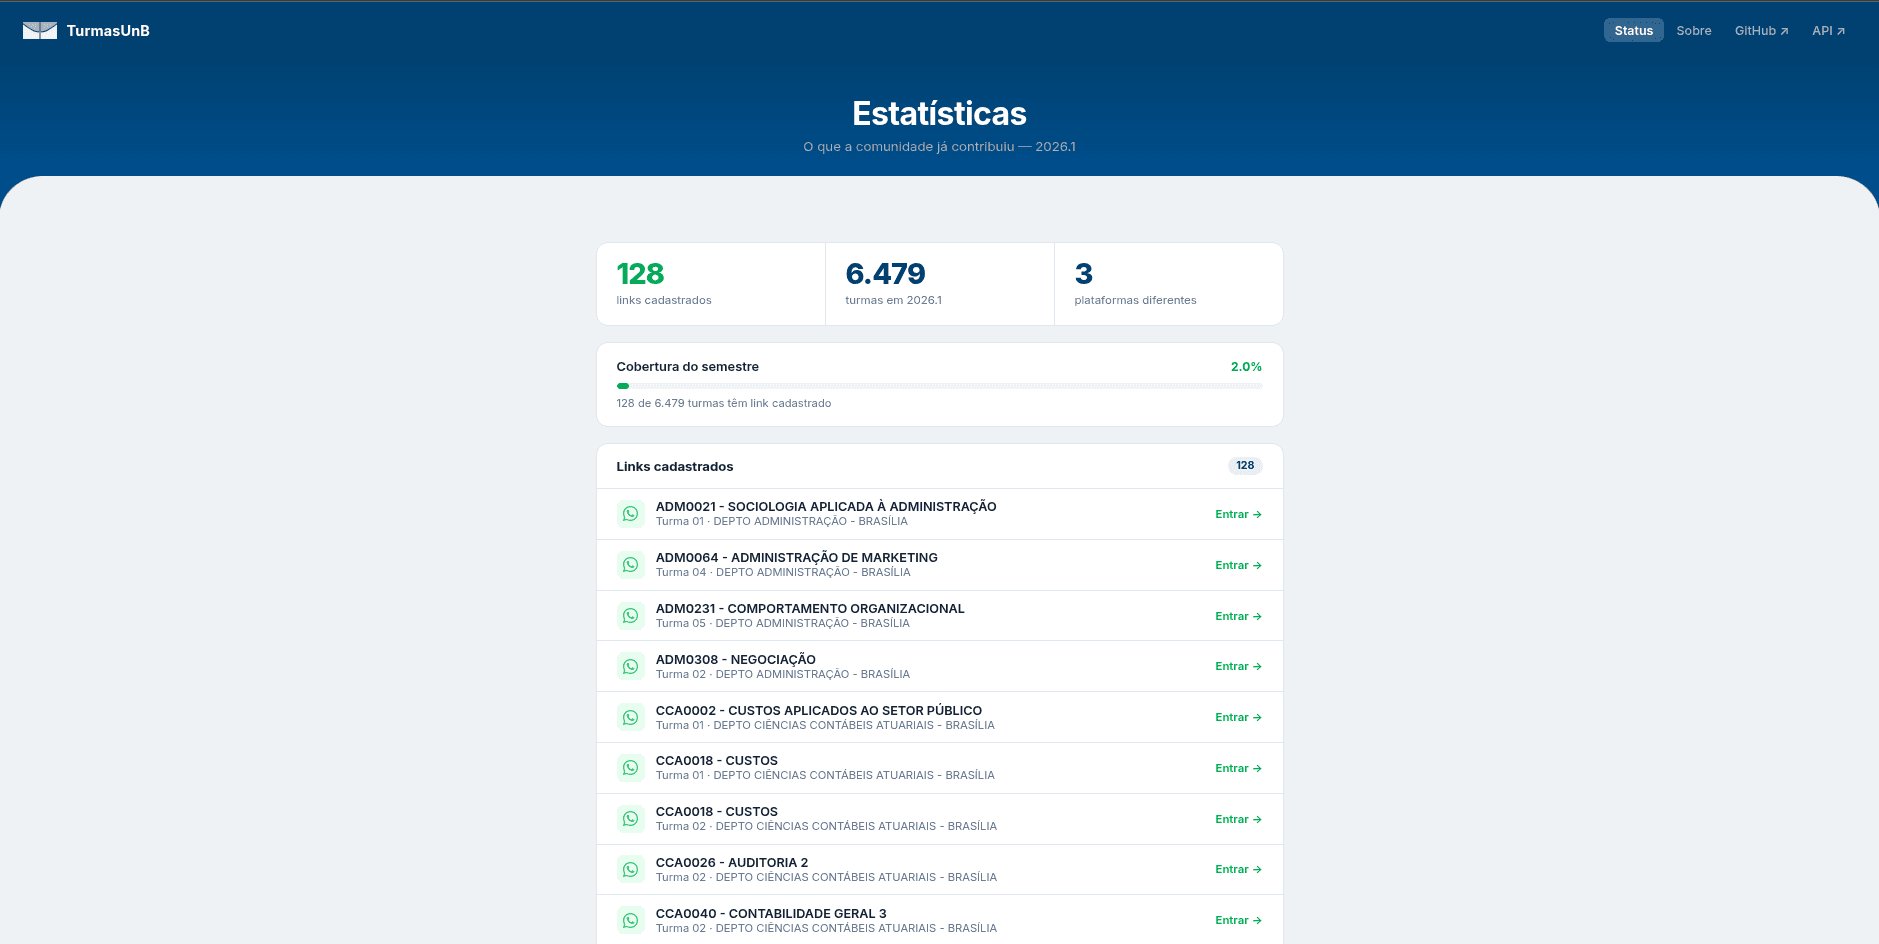This screenshot has height=944, width=1879.
Task: Click WhatsApp icon for CCA0018 Custos Turma 01
Action: [x=630, y=768]
